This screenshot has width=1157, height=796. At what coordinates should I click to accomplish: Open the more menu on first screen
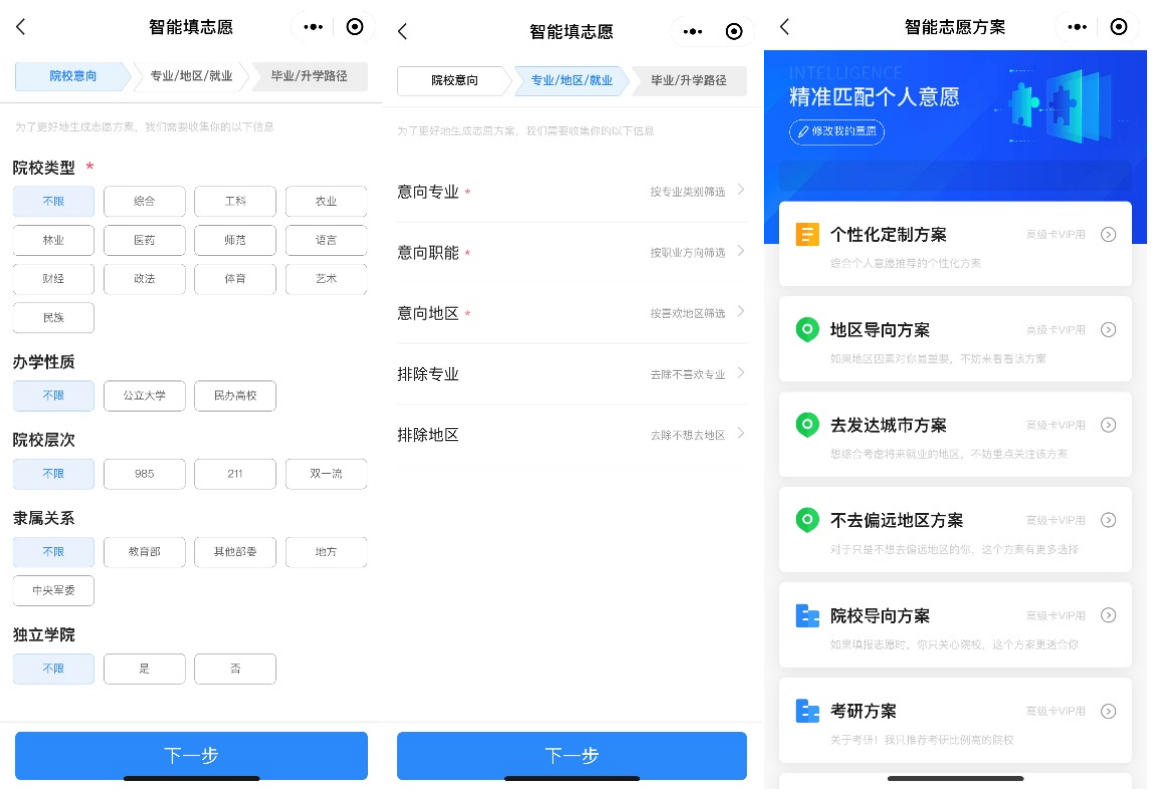point(314,27)
